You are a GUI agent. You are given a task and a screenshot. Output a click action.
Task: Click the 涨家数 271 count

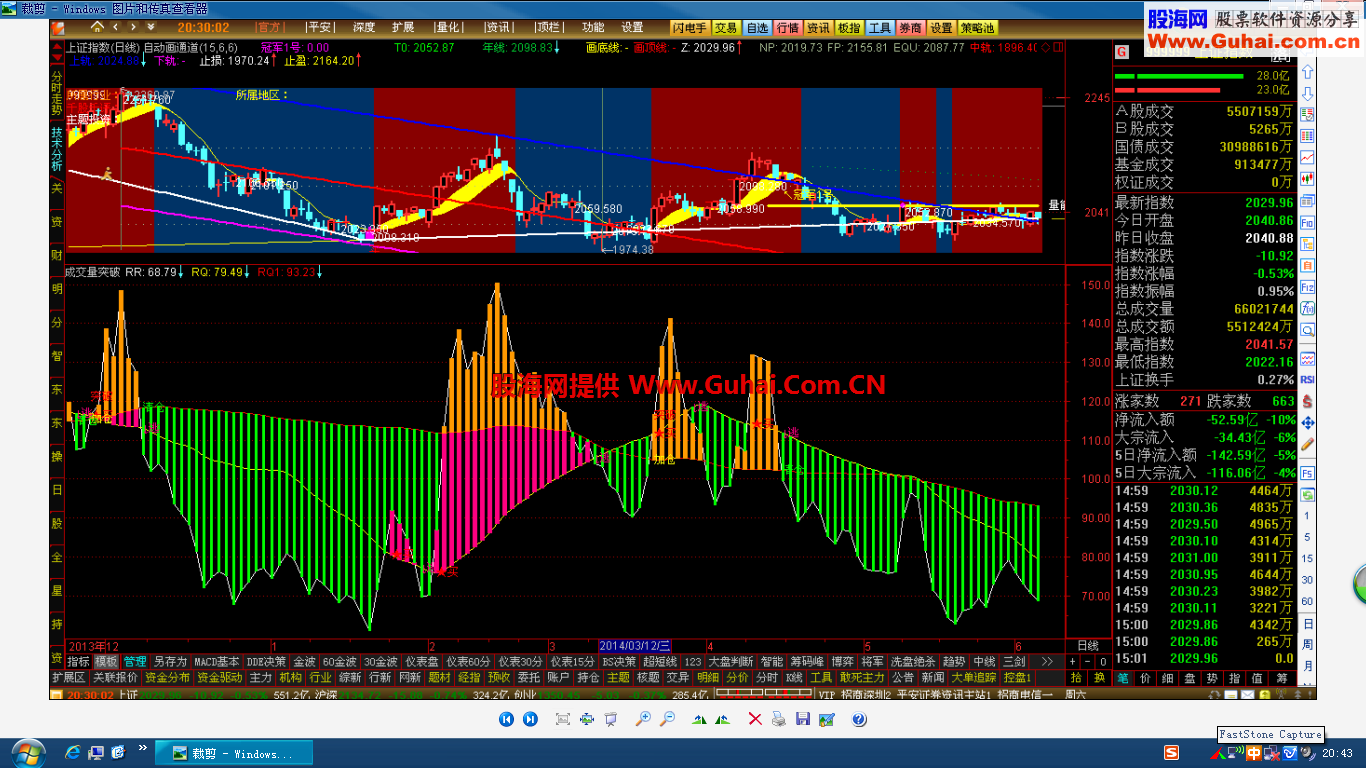click(1189, 401)
